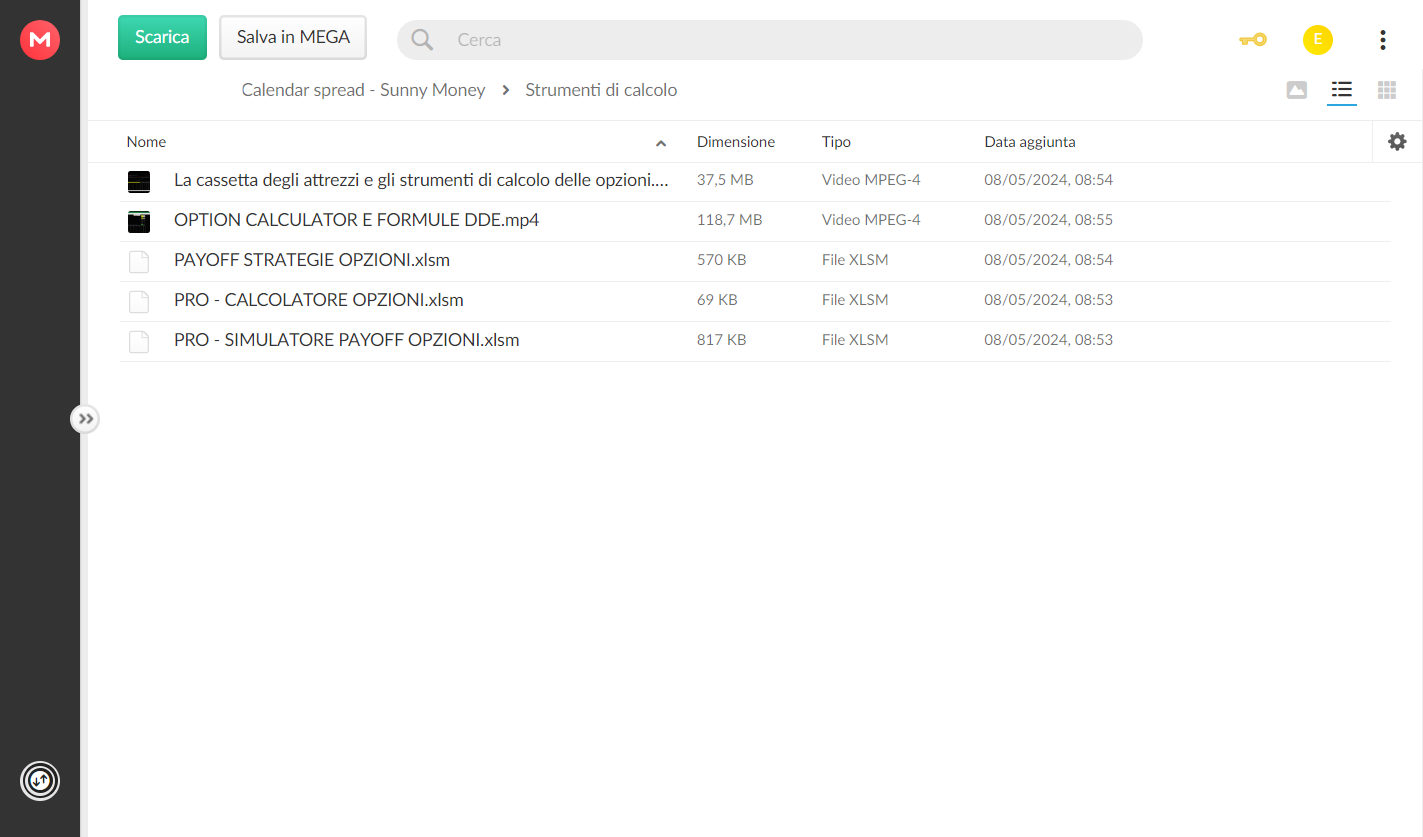Switch to grid thumbnail view toggle
The height and width of the screenshot is (837, 1423).
tap(1386, 90)
